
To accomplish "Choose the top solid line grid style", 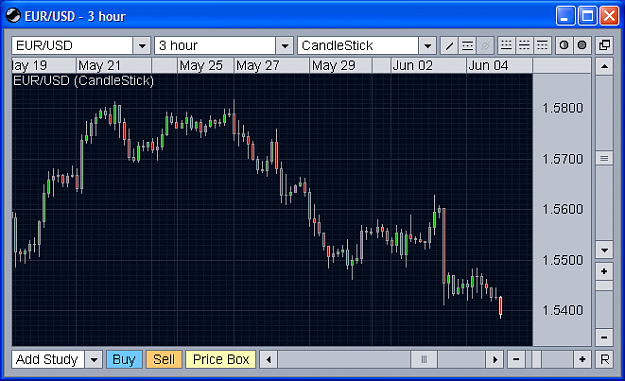I will coord(542,46).
